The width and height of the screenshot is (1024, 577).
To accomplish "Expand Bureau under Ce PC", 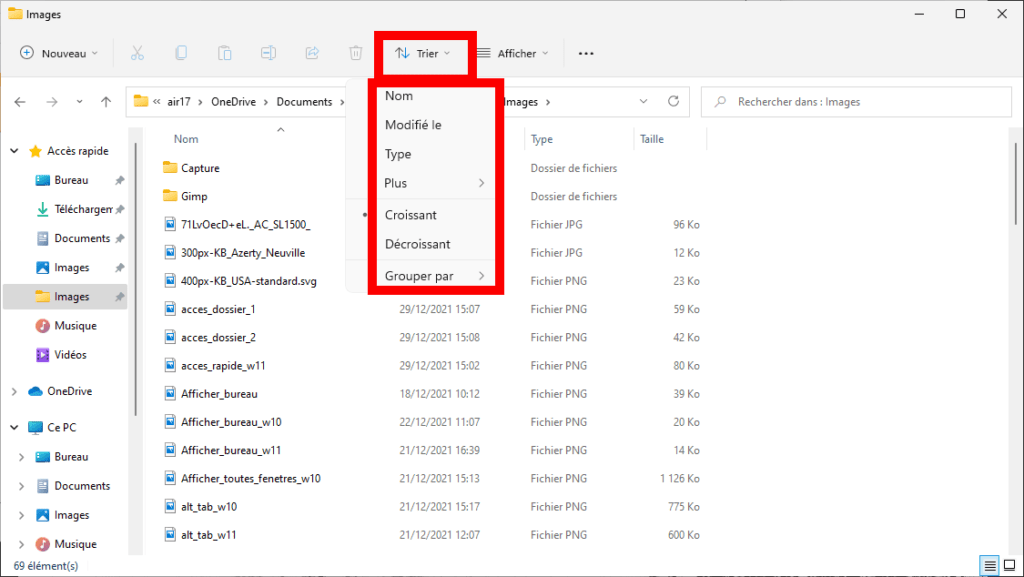I will tap(22, 457).
